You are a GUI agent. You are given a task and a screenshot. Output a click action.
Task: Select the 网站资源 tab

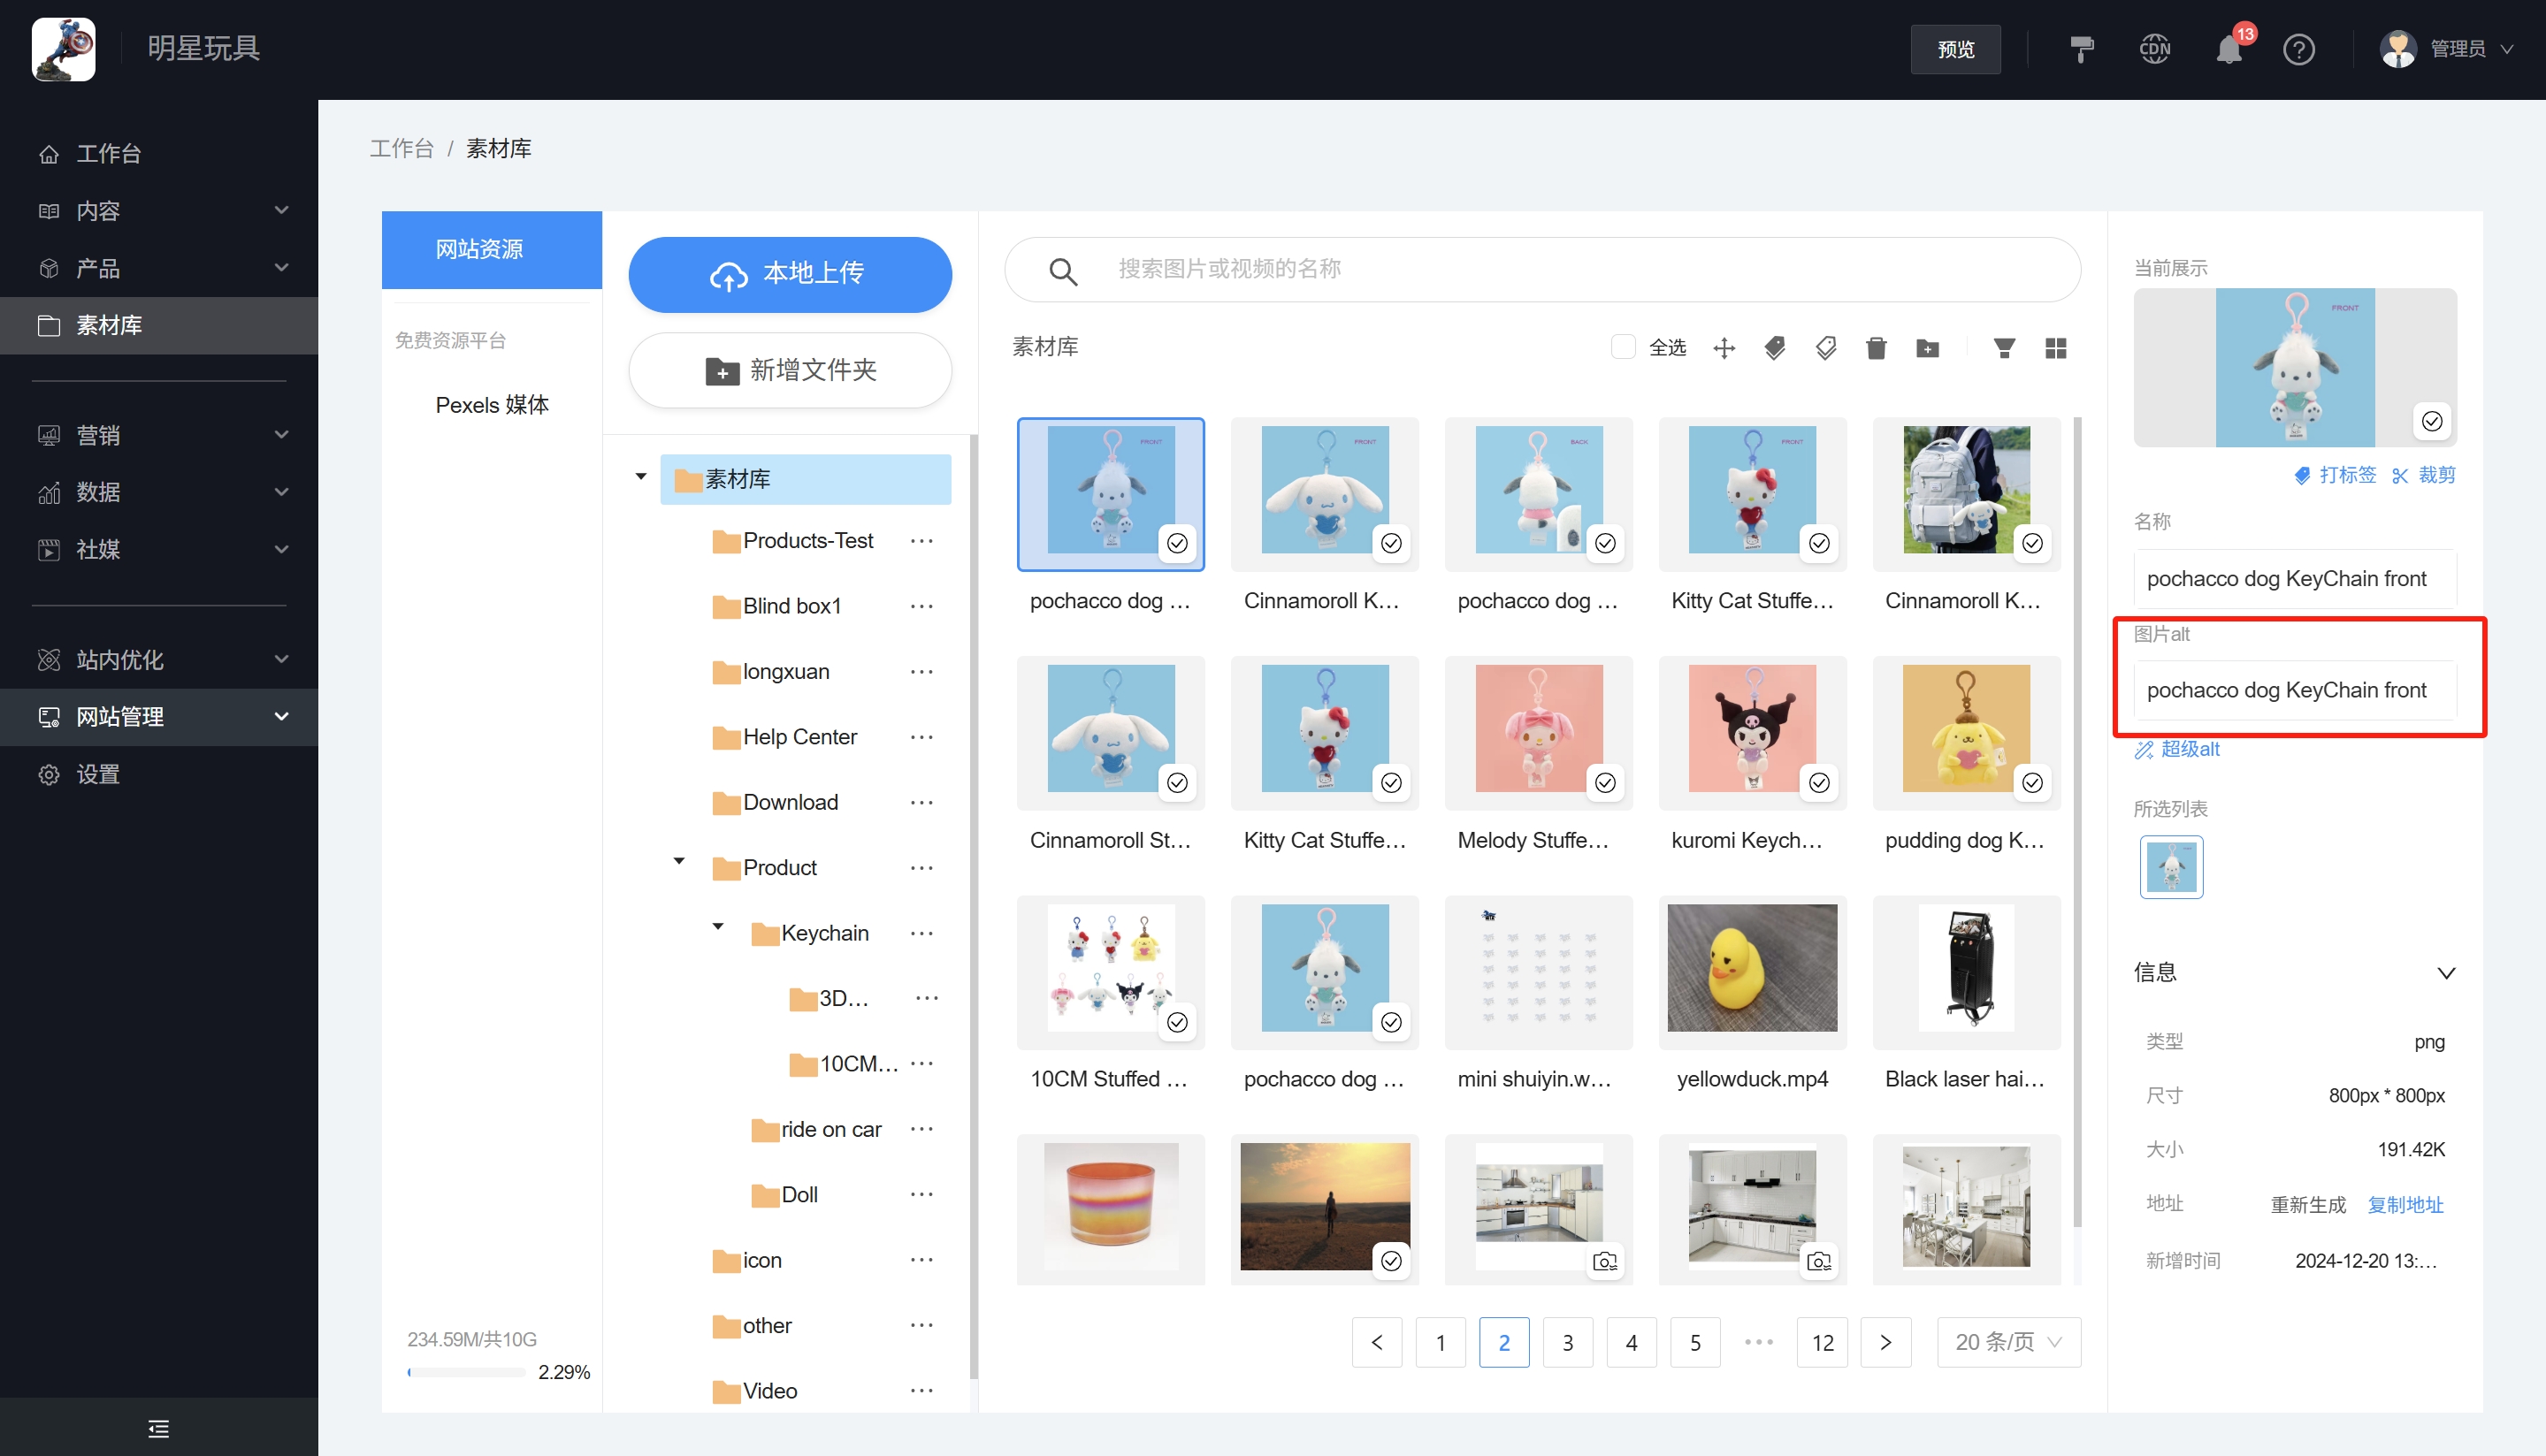coord(491,249)
